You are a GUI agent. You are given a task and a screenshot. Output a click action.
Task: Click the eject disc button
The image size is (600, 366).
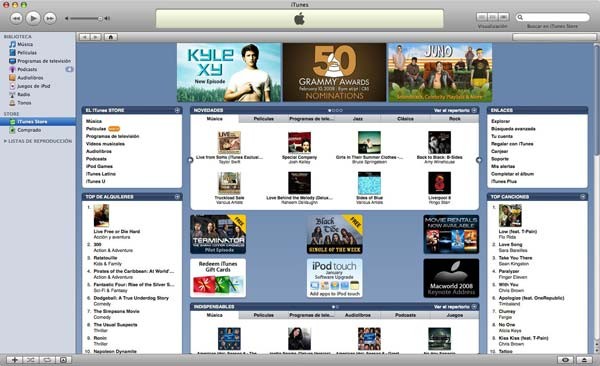pos(584,360)
